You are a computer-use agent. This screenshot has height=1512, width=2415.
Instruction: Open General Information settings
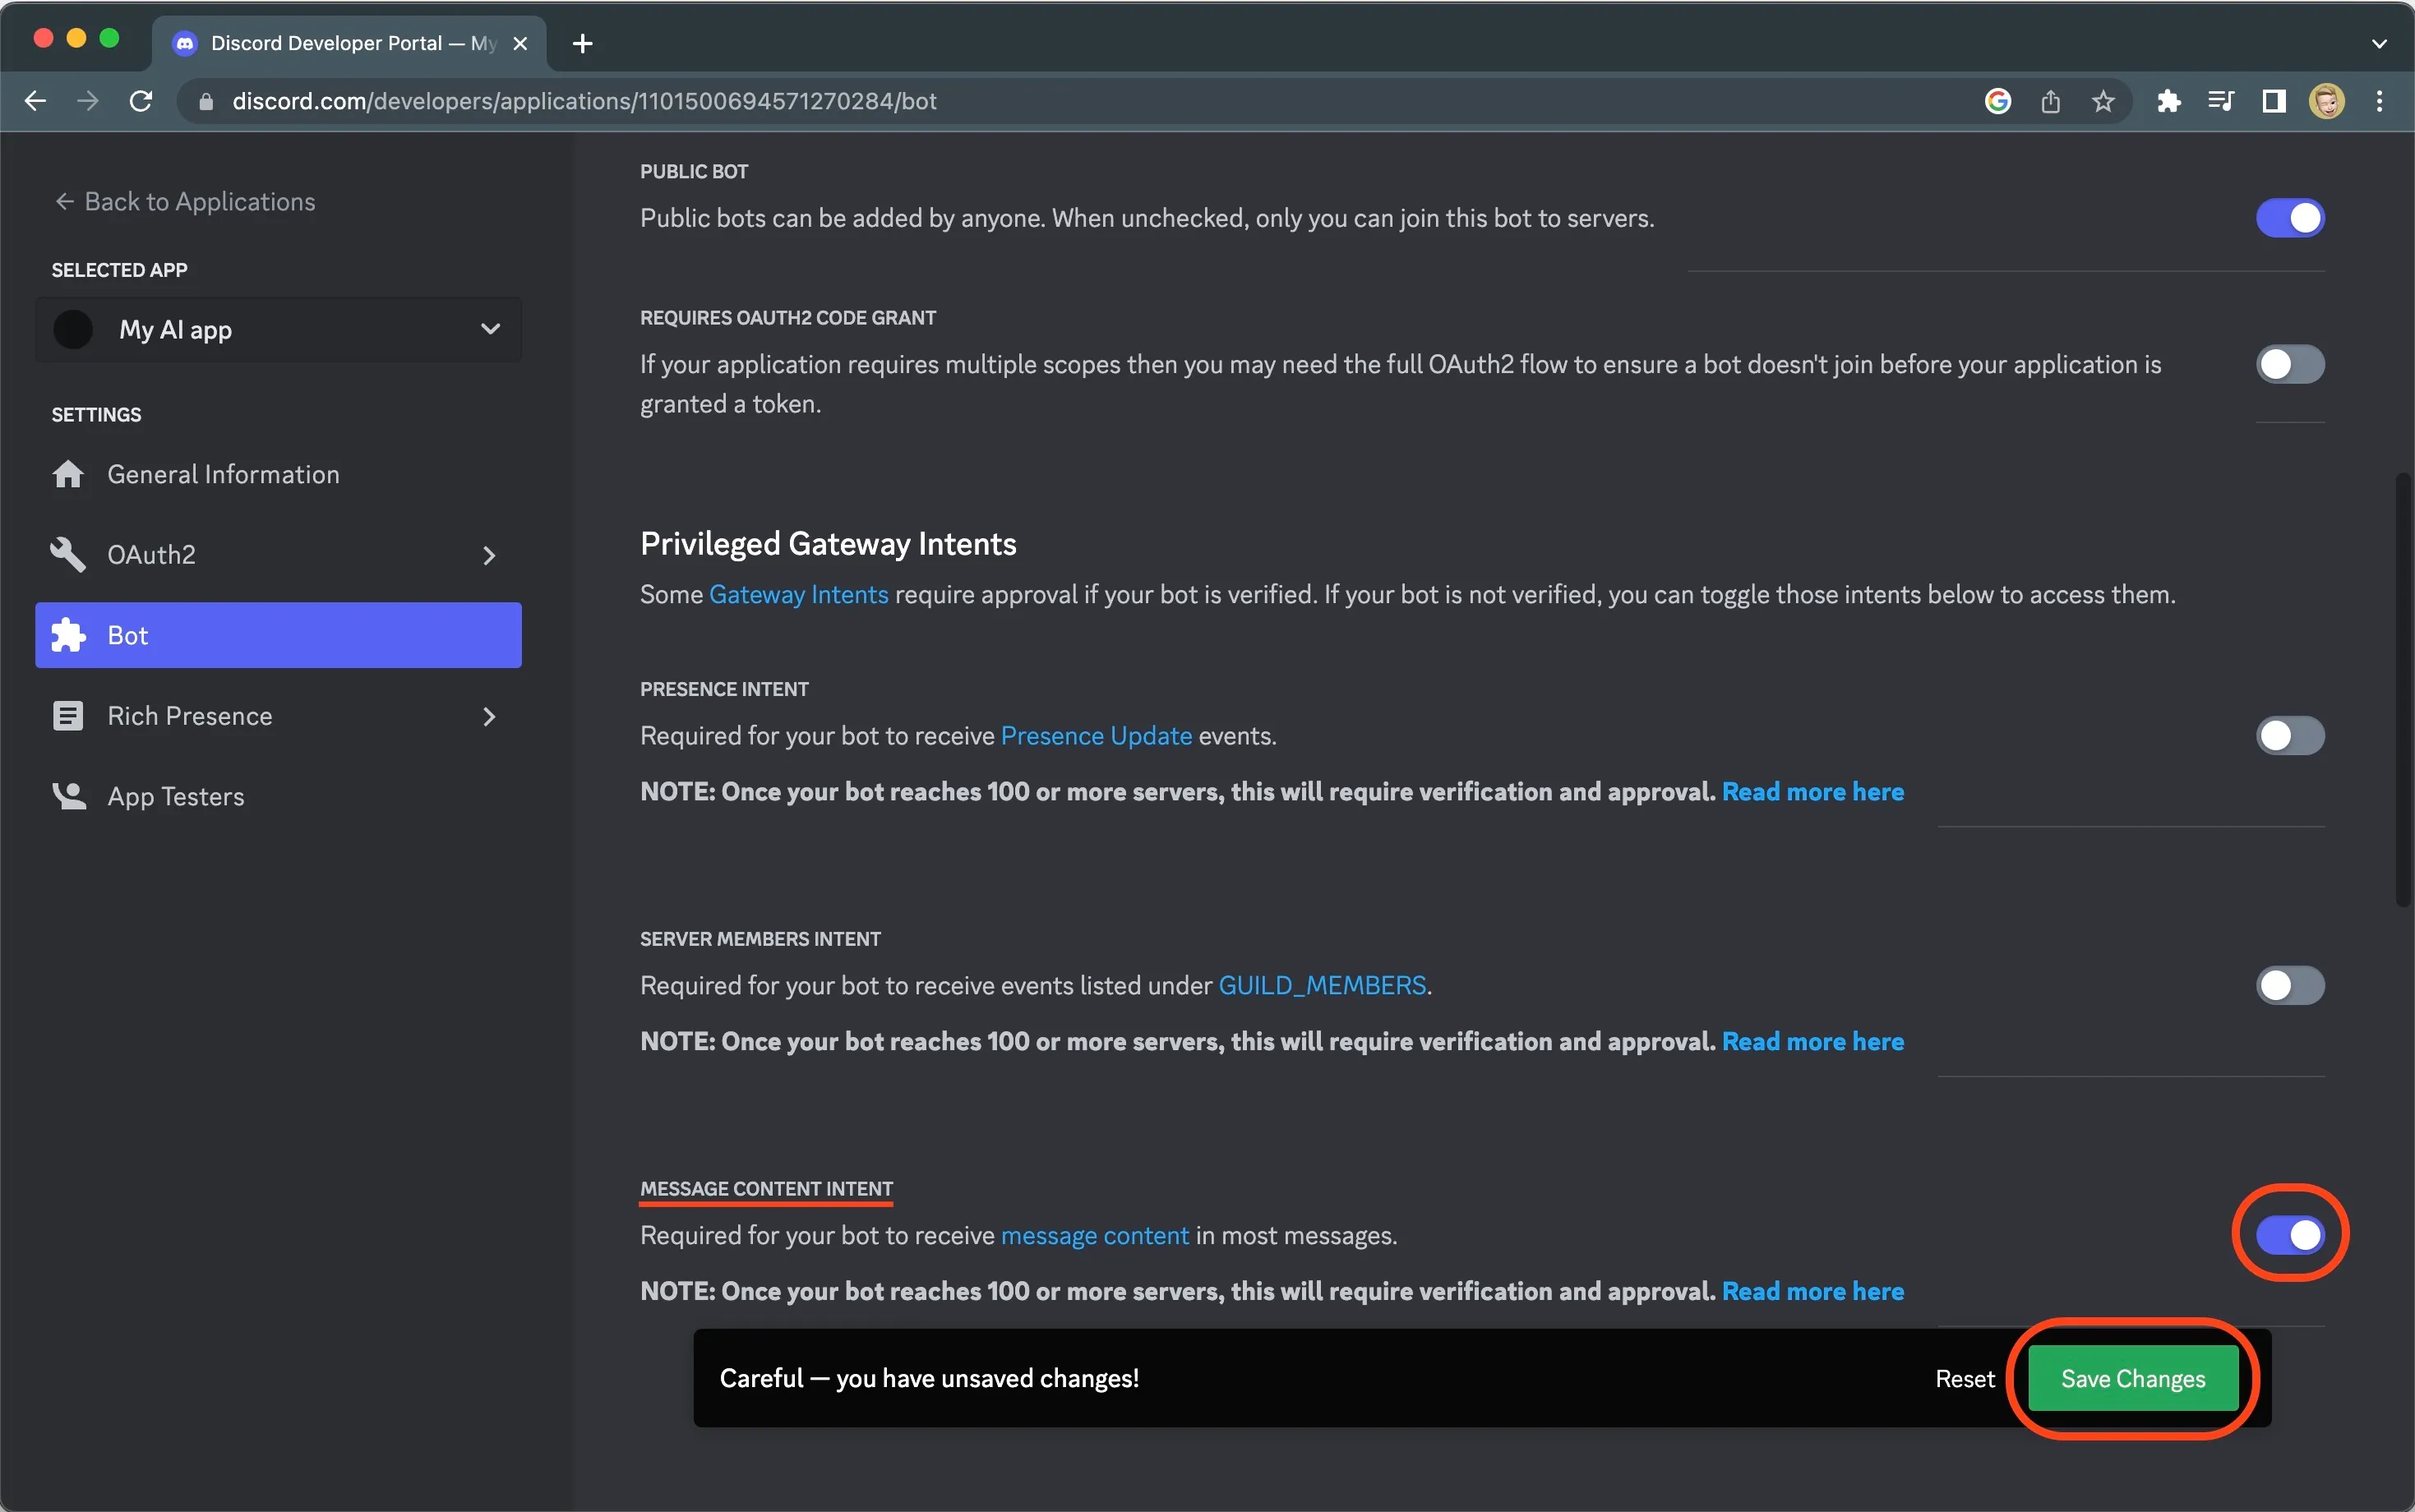pyautogui.click(x=279, y=474)
